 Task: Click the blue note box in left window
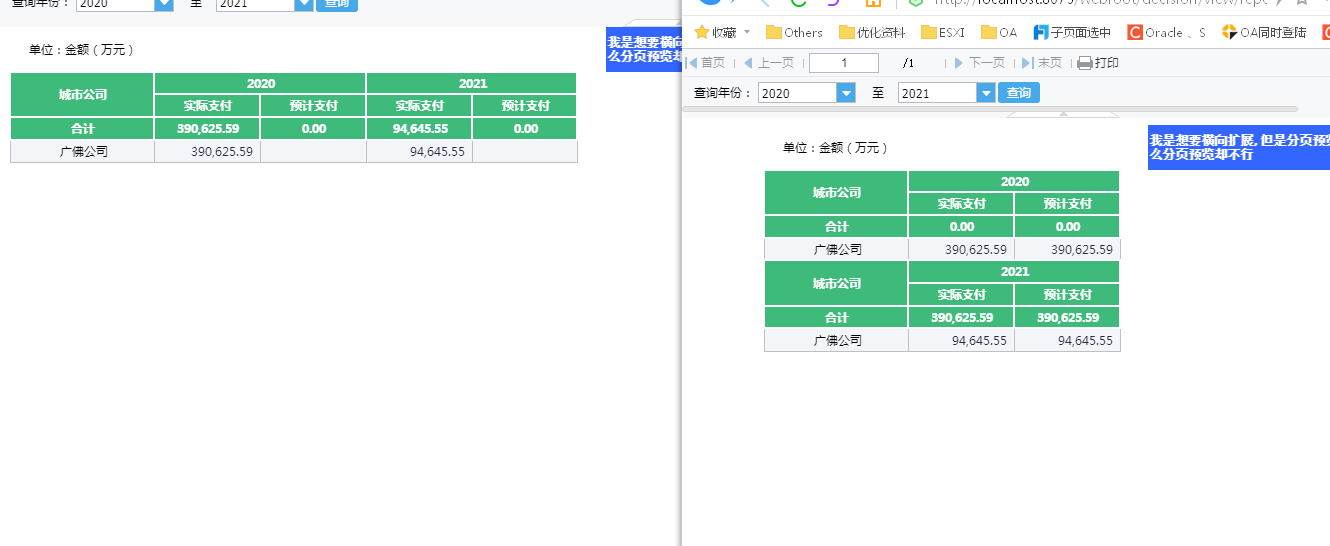pos(643,50)
